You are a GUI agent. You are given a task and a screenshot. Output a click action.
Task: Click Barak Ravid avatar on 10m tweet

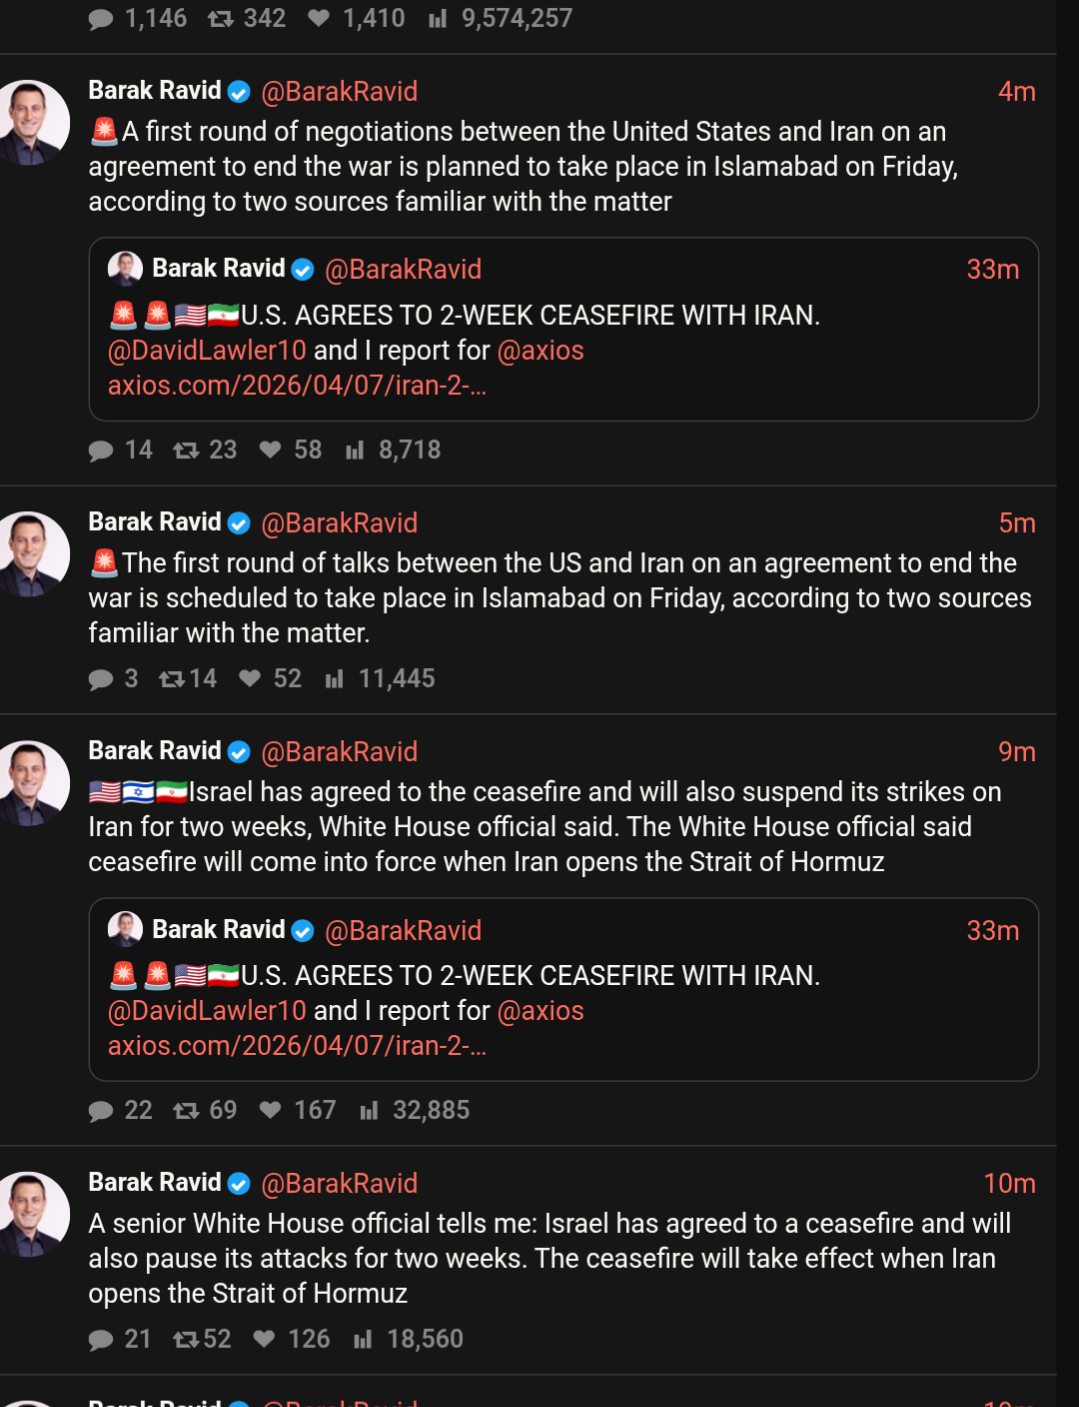pos(33,1214)
